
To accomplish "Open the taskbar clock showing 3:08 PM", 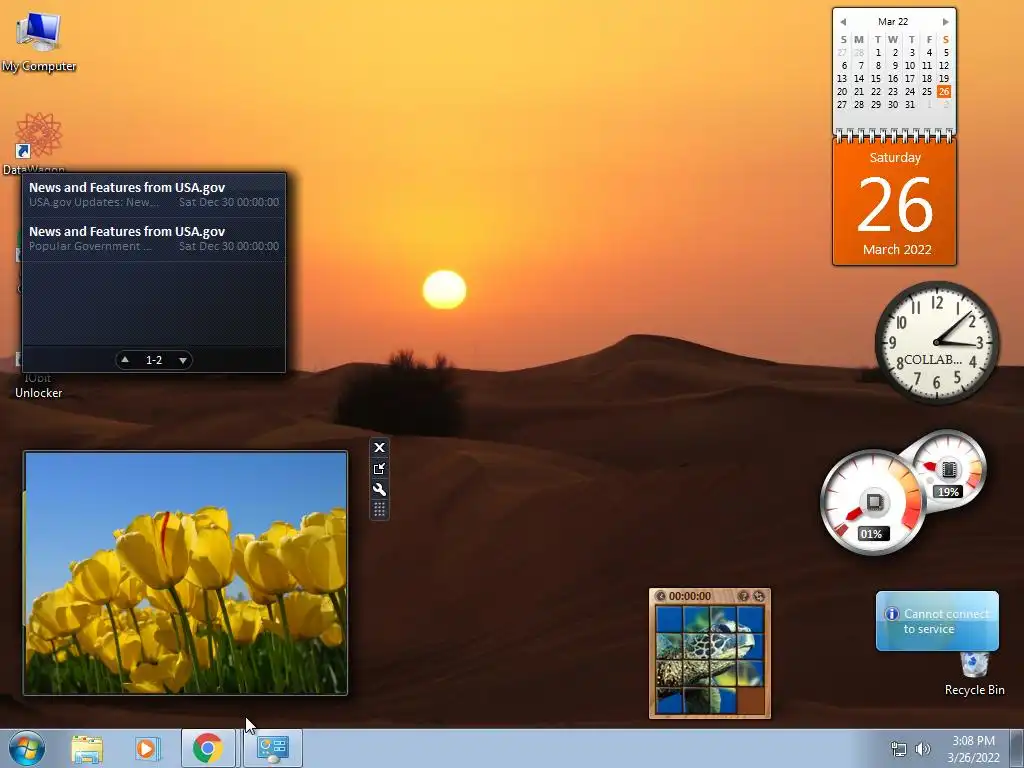I will [973, 749].
